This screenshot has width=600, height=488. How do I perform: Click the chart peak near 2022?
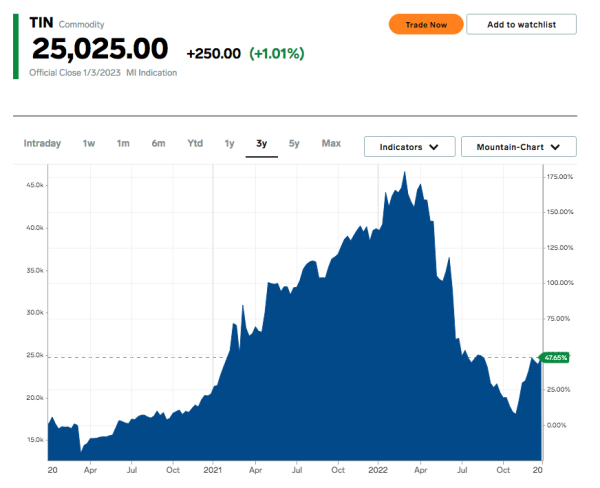404,174
